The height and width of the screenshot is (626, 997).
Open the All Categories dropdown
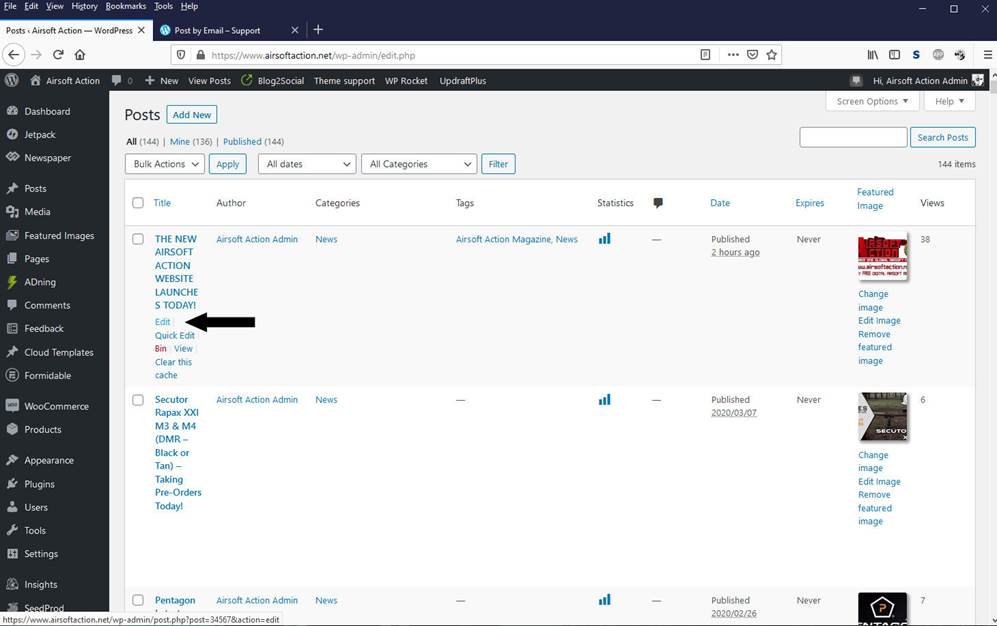[x=419, y=164]
